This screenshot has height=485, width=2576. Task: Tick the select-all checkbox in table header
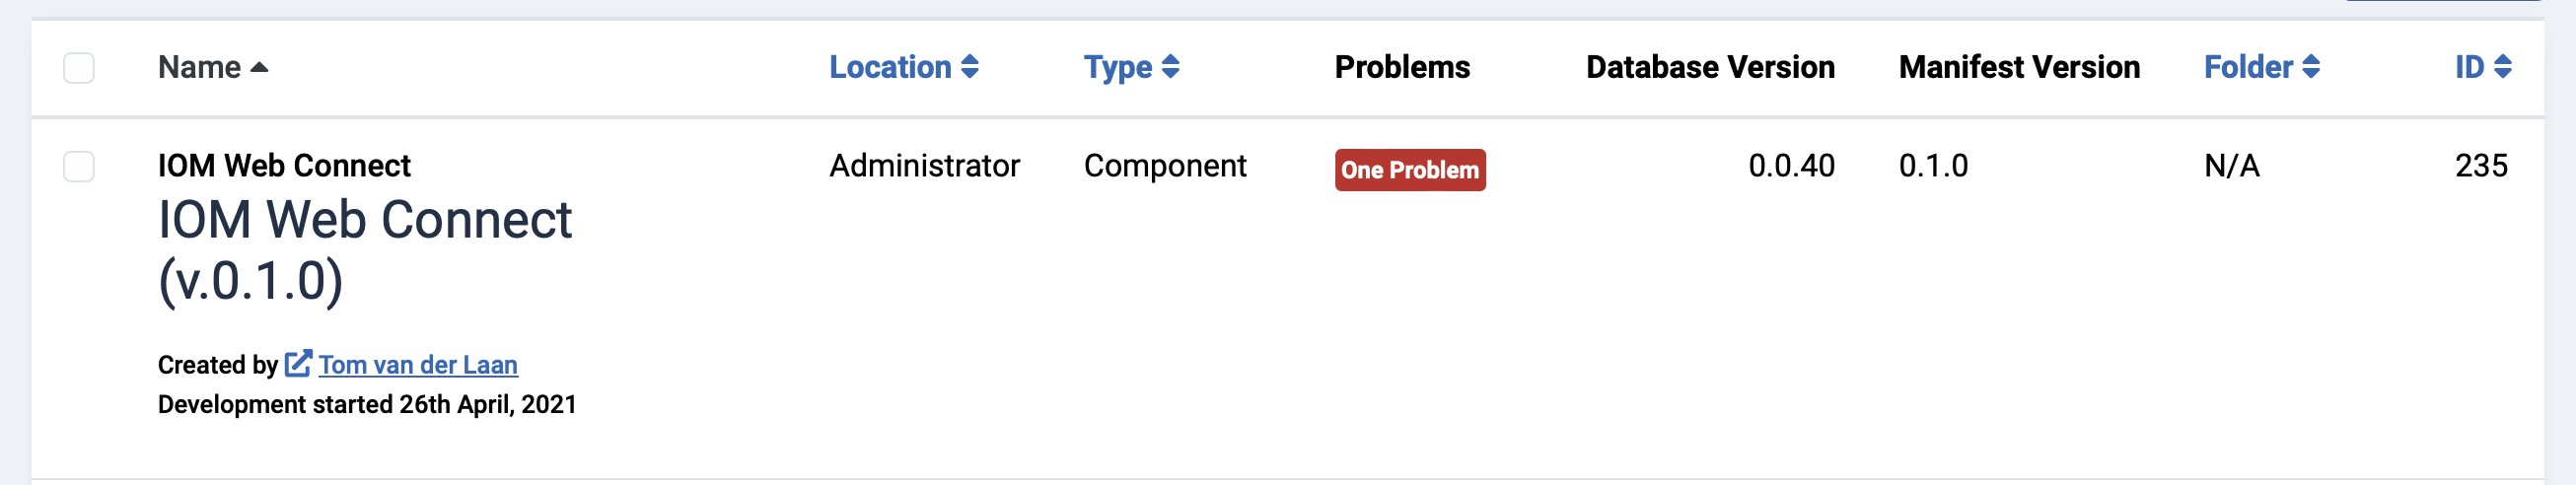point(79,68)
